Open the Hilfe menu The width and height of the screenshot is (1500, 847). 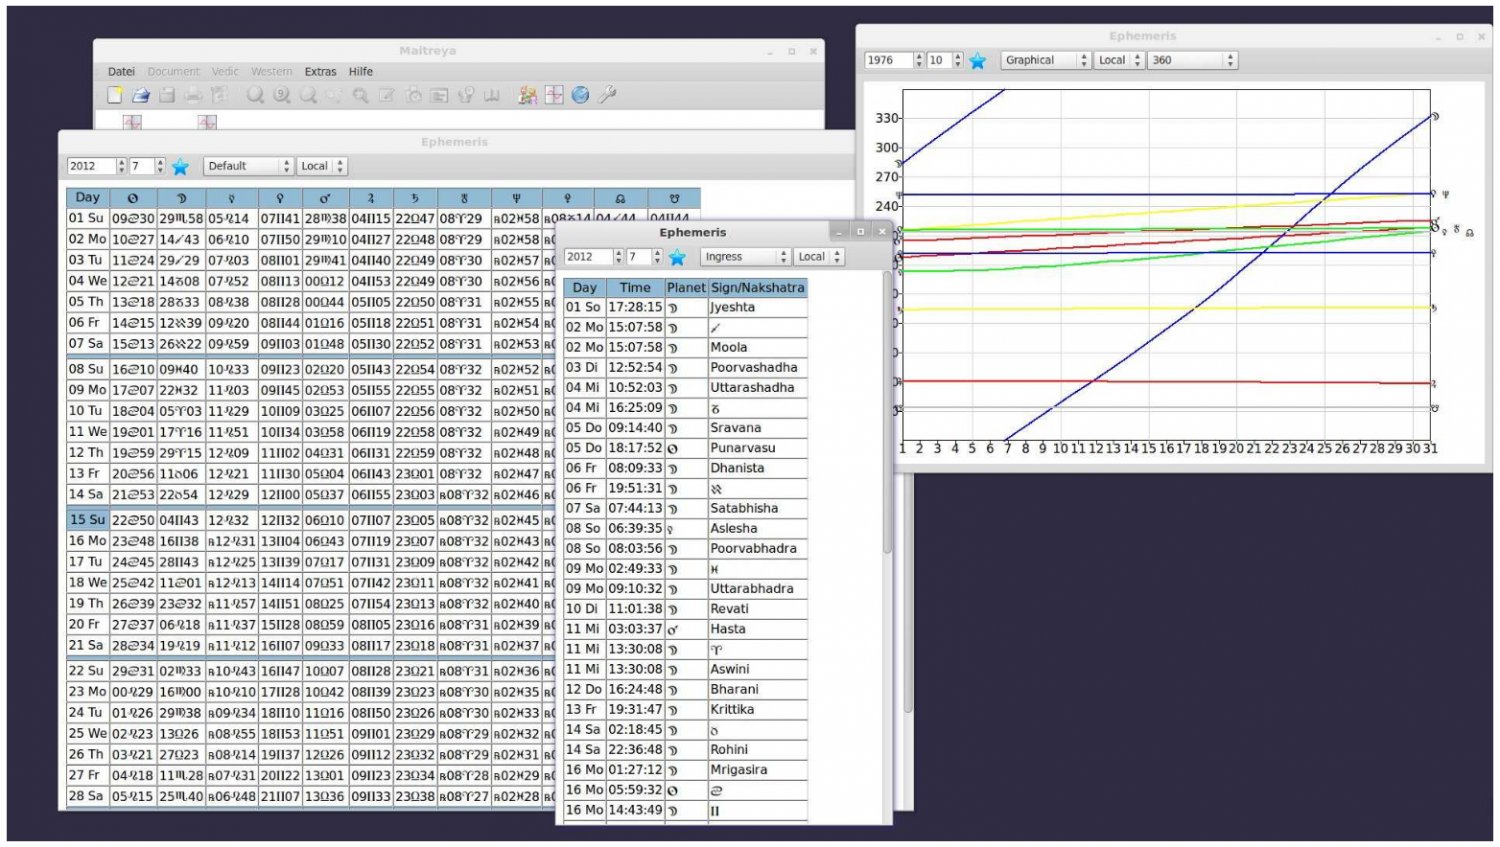tap(359, 71)
